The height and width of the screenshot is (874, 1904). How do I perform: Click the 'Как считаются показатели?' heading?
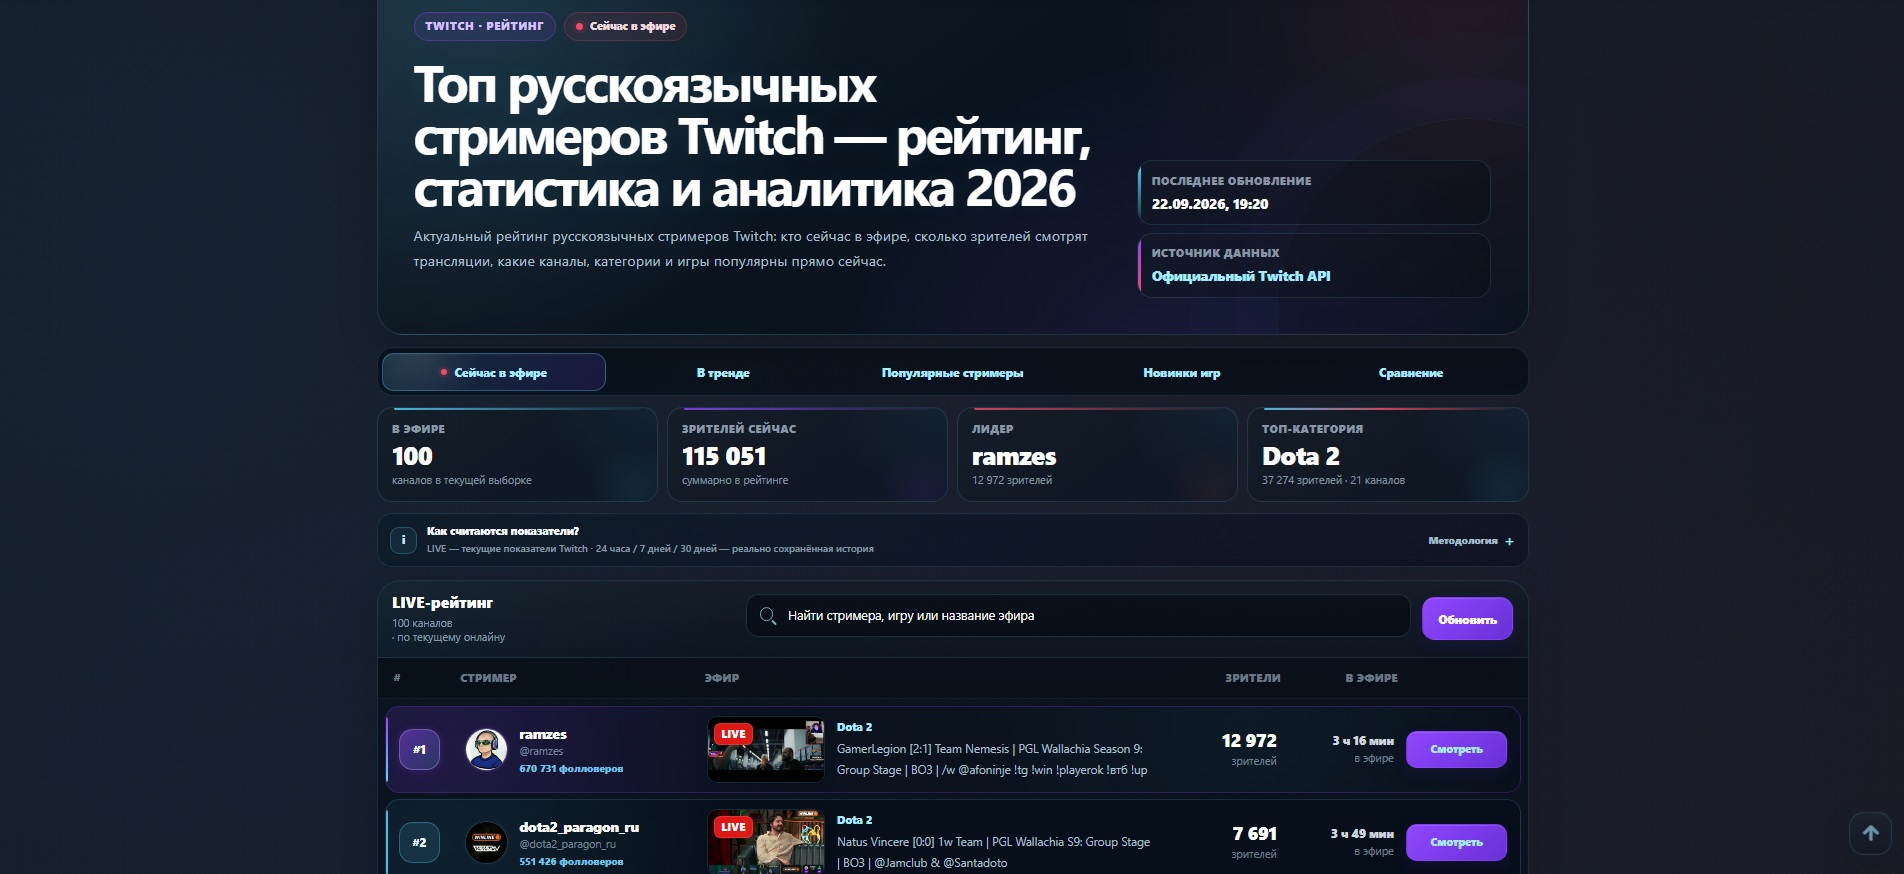pos(503,531)
